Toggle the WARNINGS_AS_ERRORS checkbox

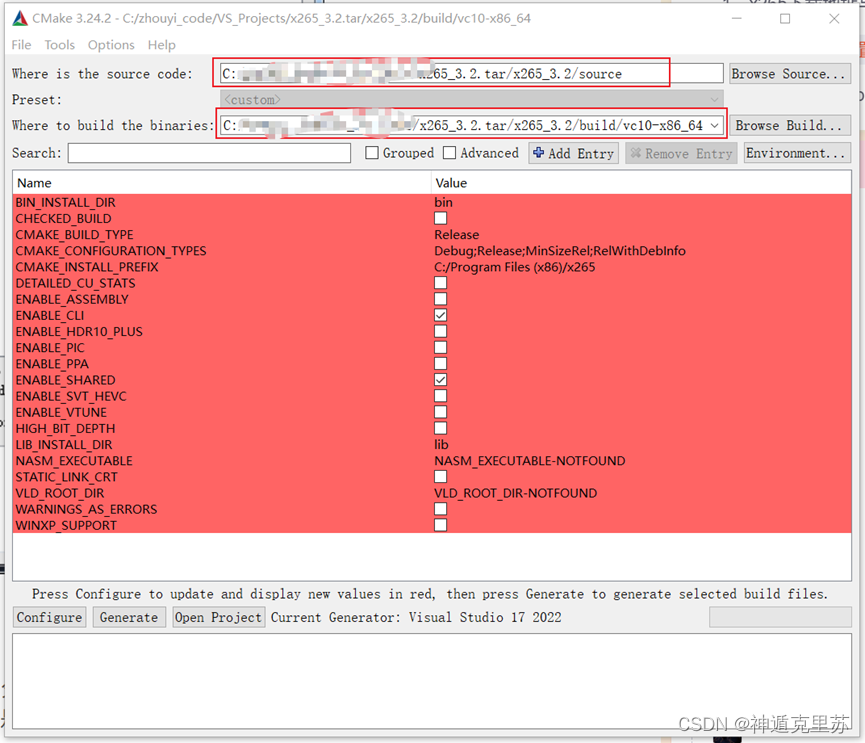point(440,509)
